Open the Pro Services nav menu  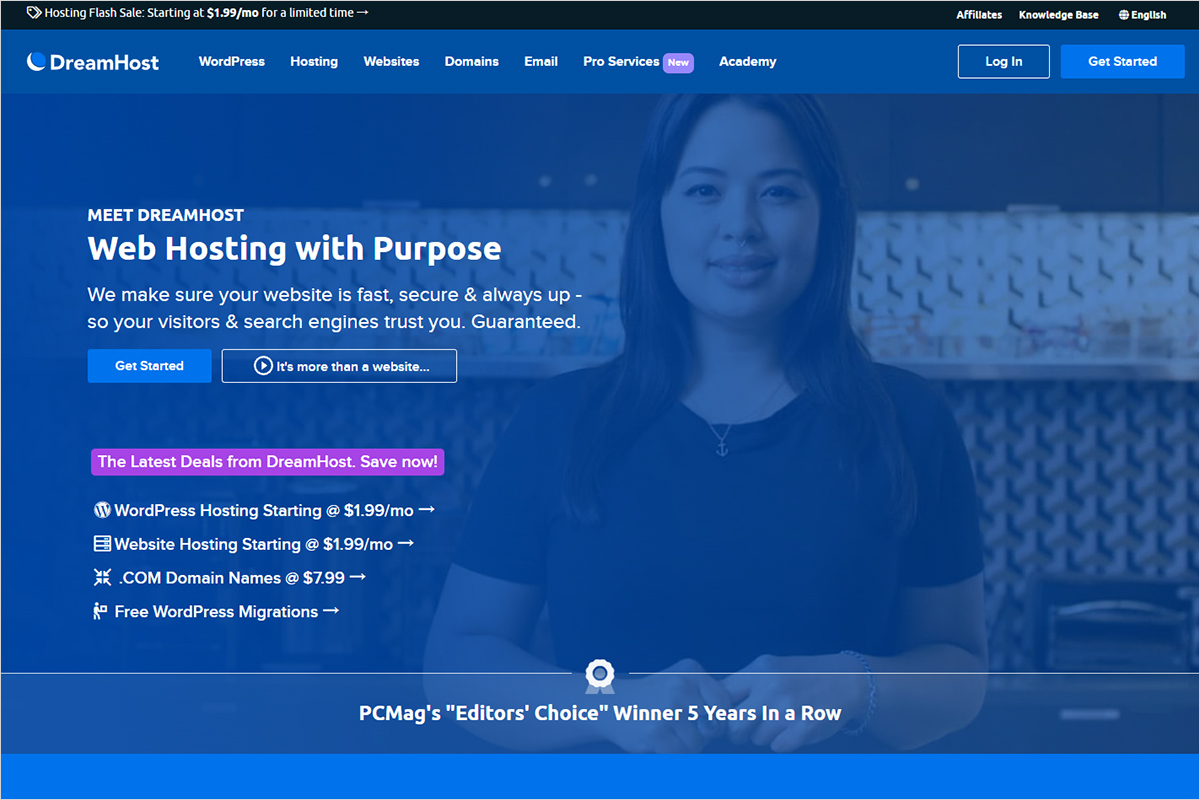point(621,61)
